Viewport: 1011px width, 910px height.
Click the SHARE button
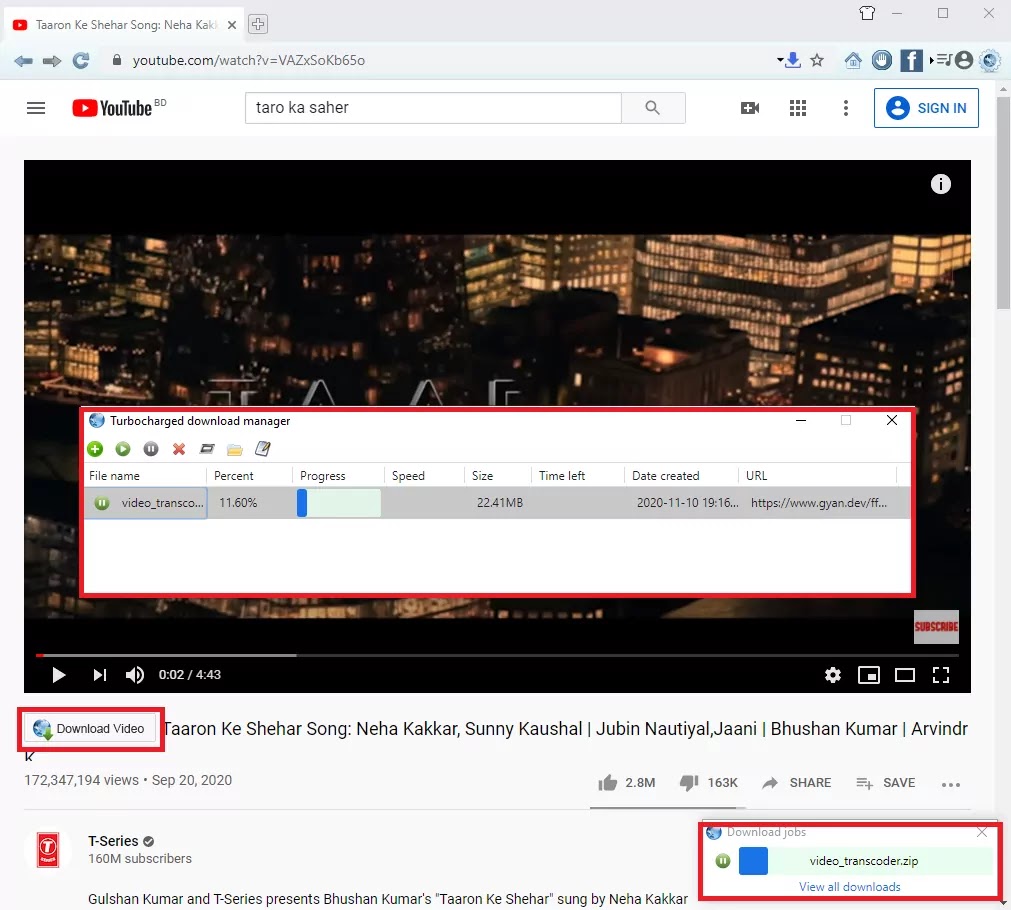click(x=797, y=783)
